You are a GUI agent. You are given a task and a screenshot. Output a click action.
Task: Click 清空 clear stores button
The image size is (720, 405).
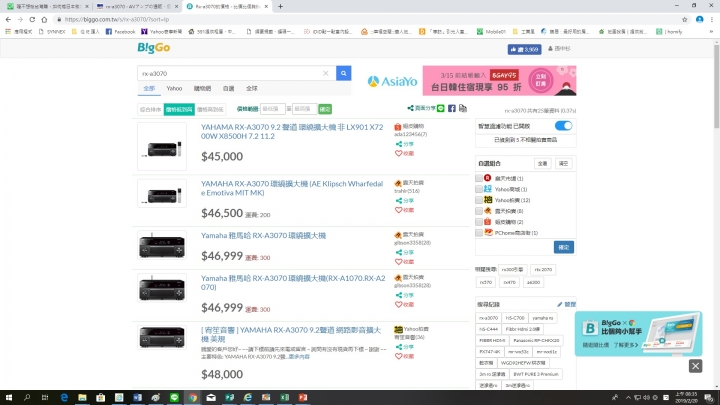[563, 163]
